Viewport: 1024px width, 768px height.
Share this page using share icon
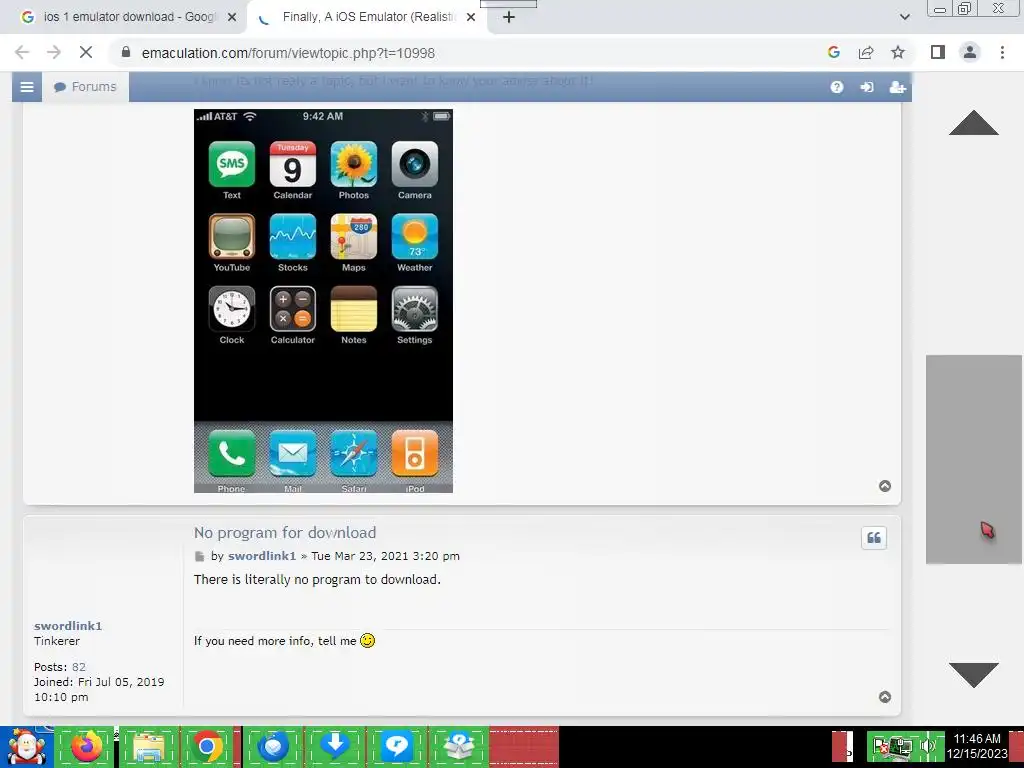pyautogui.click(x=866, y=52)
